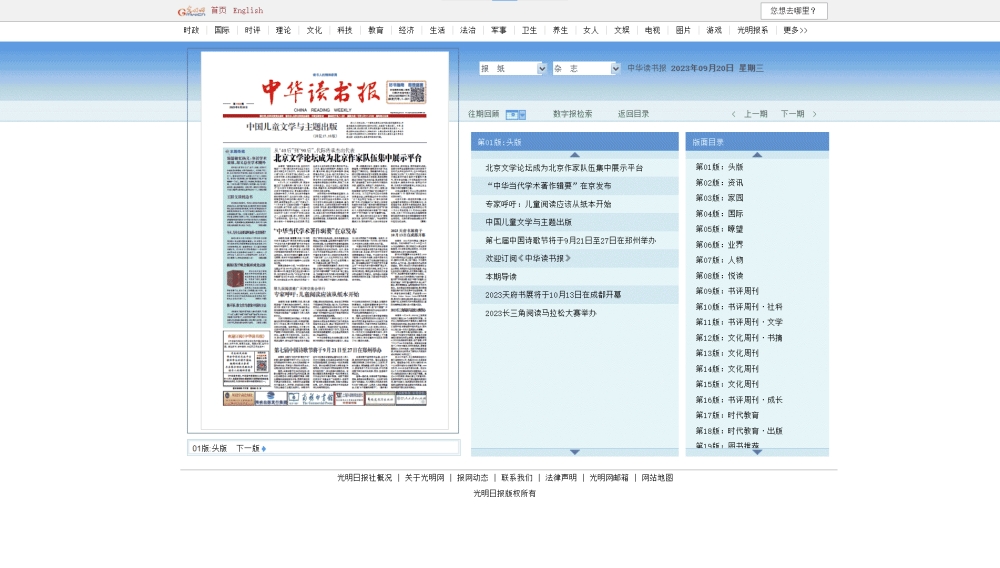The height and width of the screenshot is (568, 1000).
Task: Click the 您想去哪里? search box
Action: pos(793,11)
